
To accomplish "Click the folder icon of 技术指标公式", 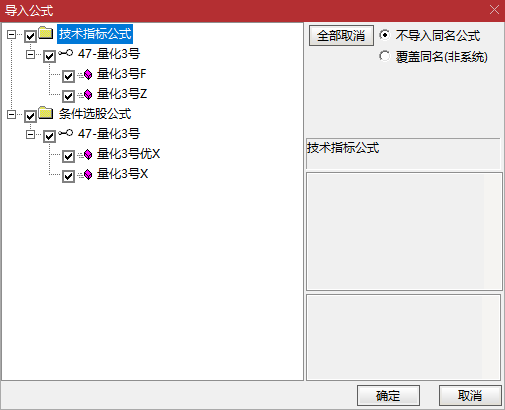I will tap(46, 33).
